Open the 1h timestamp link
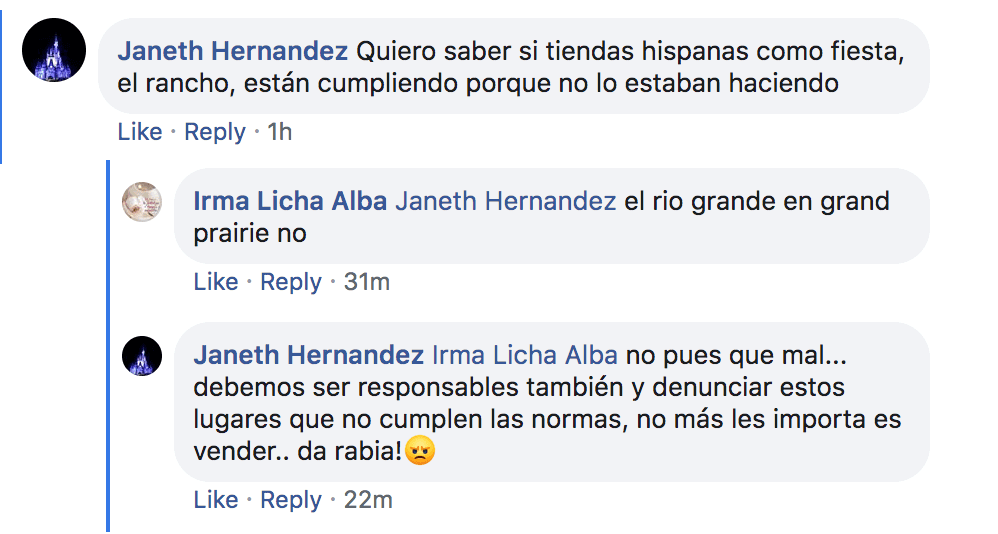This screenshot has height=534, width=998. [280, 132]
